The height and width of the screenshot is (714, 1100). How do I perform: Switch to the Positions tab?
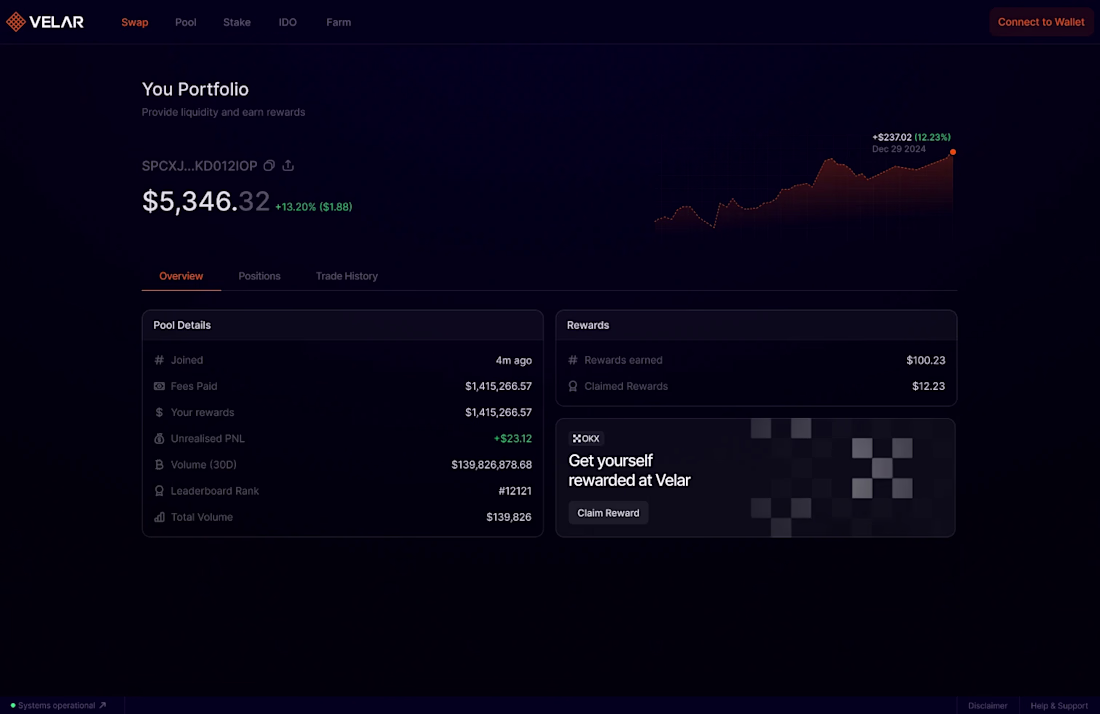[260, 276]
